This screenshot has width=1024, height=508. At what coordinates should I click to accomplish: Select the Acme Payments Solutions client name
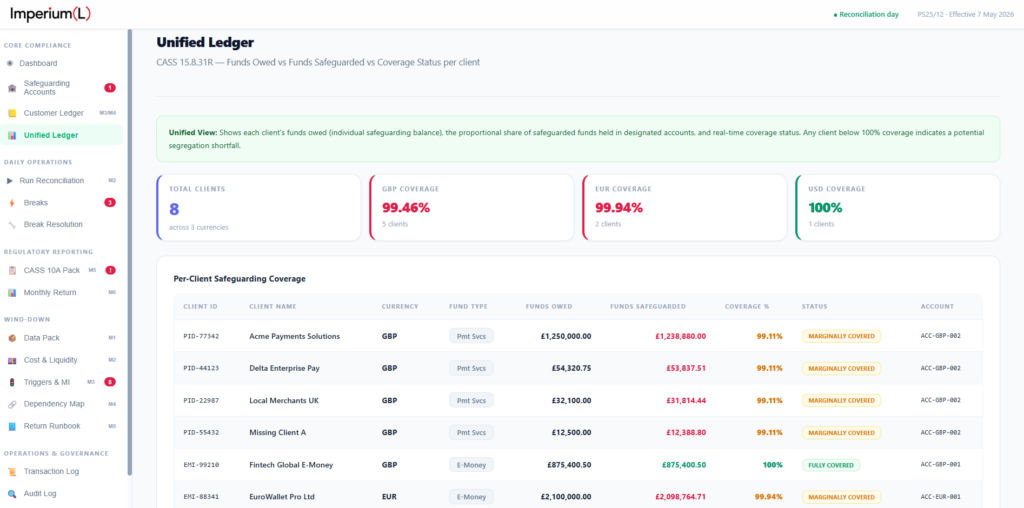click(x=295, y=336)
